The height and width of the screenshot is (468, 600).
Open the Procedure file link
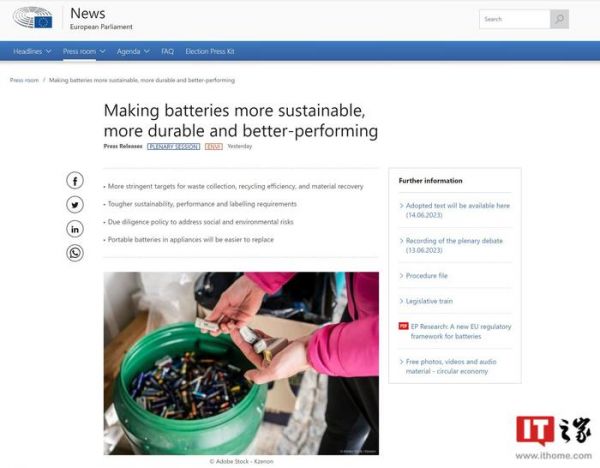click(427, 275)
